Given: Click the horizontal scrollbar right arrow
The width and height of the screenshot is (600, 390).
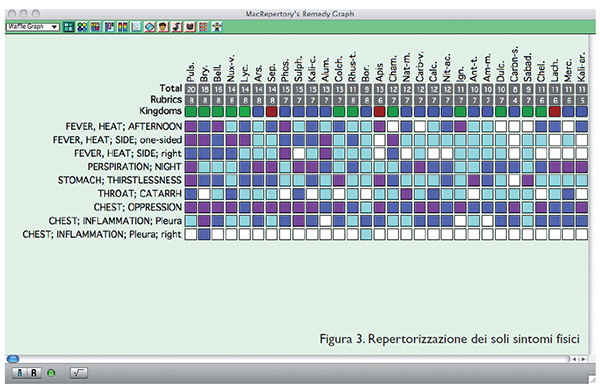Looking at the screenshot, I should pyautogui.click(x=584, y=359).
